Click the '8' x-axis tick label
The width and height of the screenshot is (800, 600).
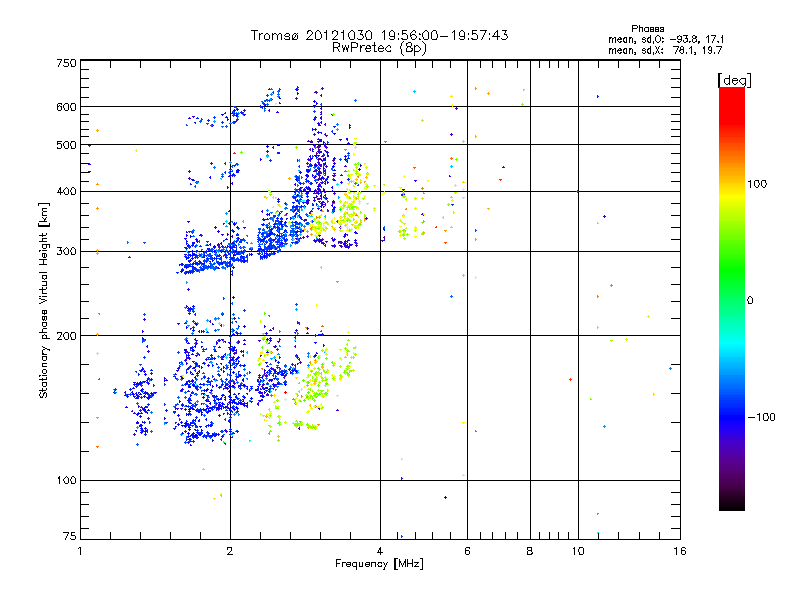point(530,551)
